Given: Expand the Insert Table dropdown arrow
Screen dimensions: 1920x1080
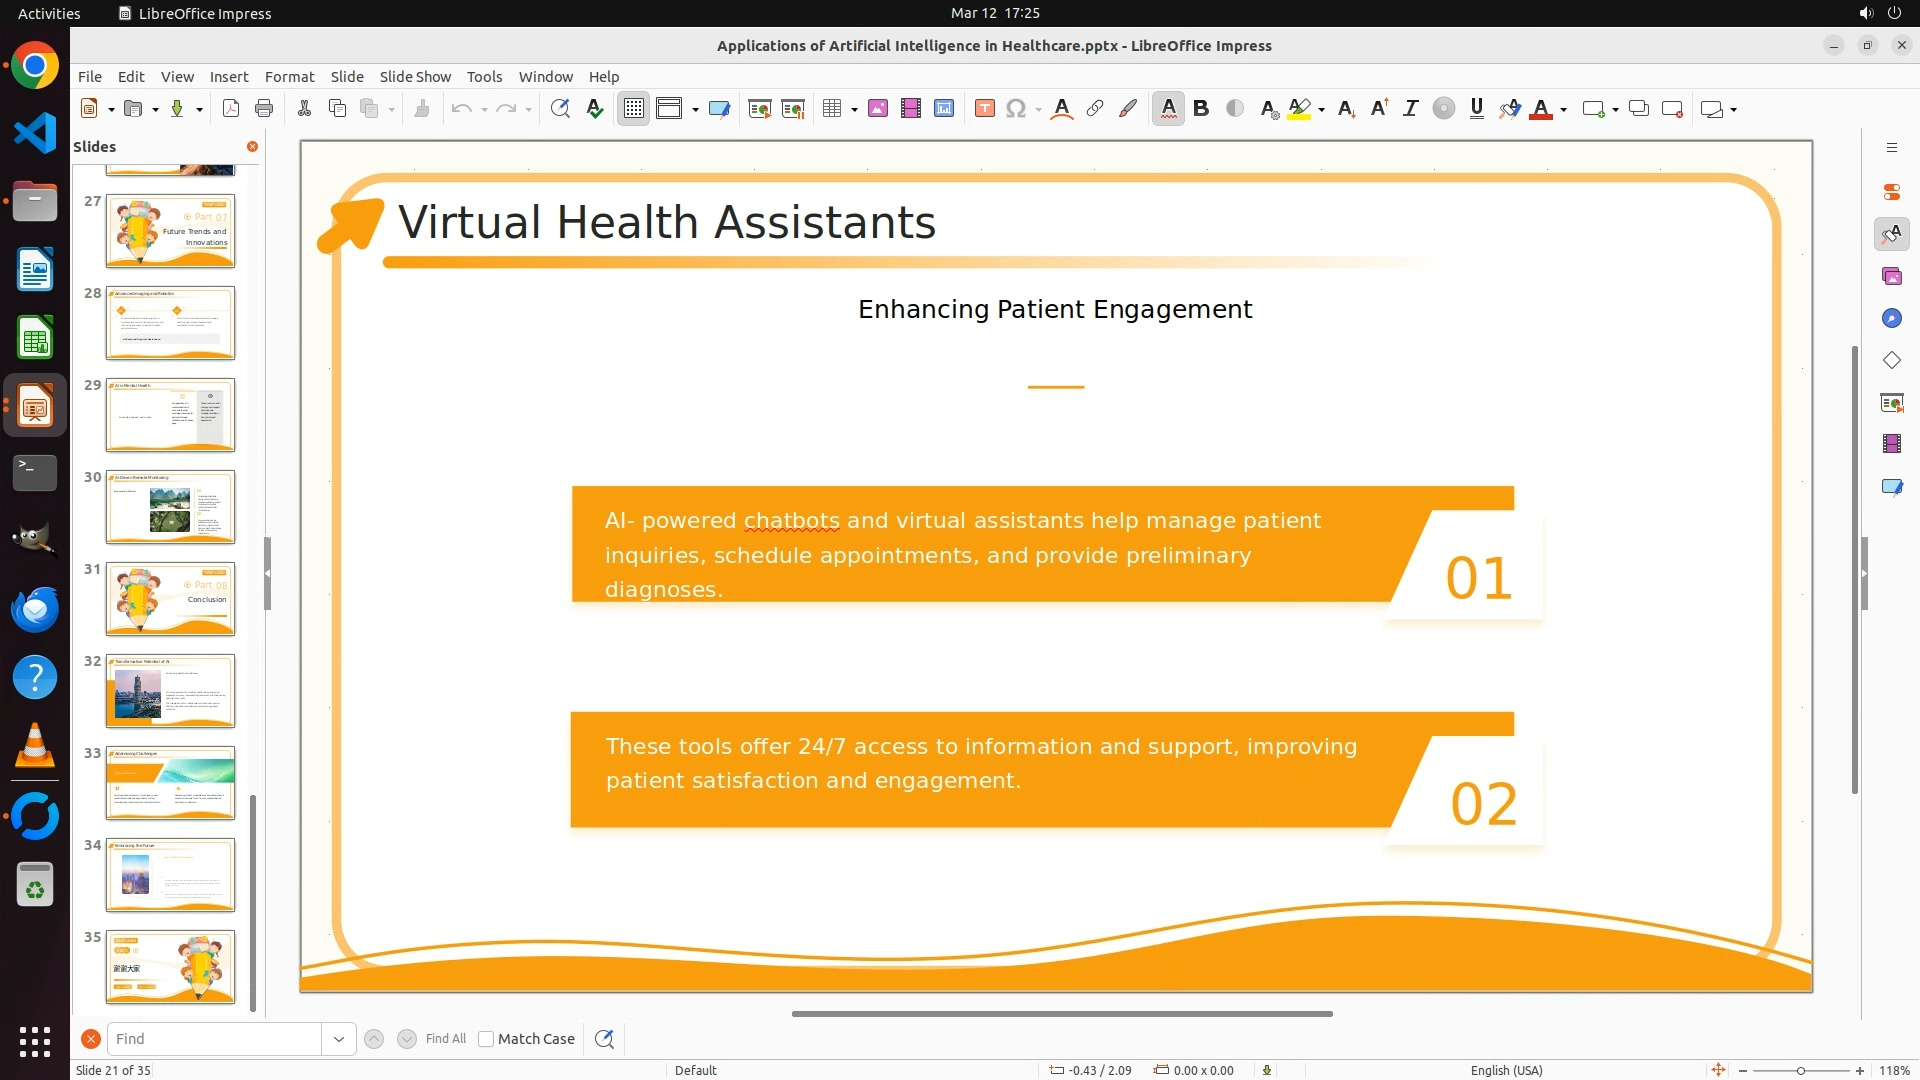Looking at the screenshot, I should [x=854, y=109].
